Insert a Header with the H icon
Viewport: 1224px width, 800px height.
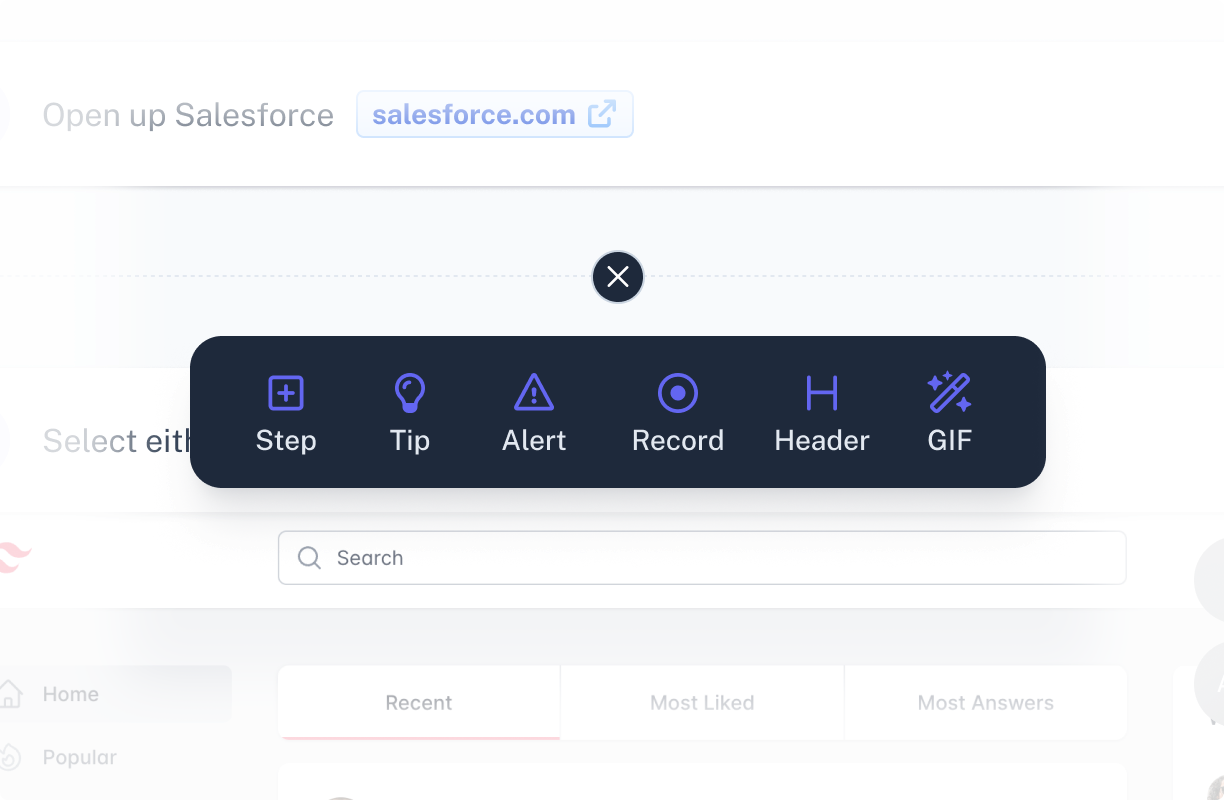(x=822, y=393)
